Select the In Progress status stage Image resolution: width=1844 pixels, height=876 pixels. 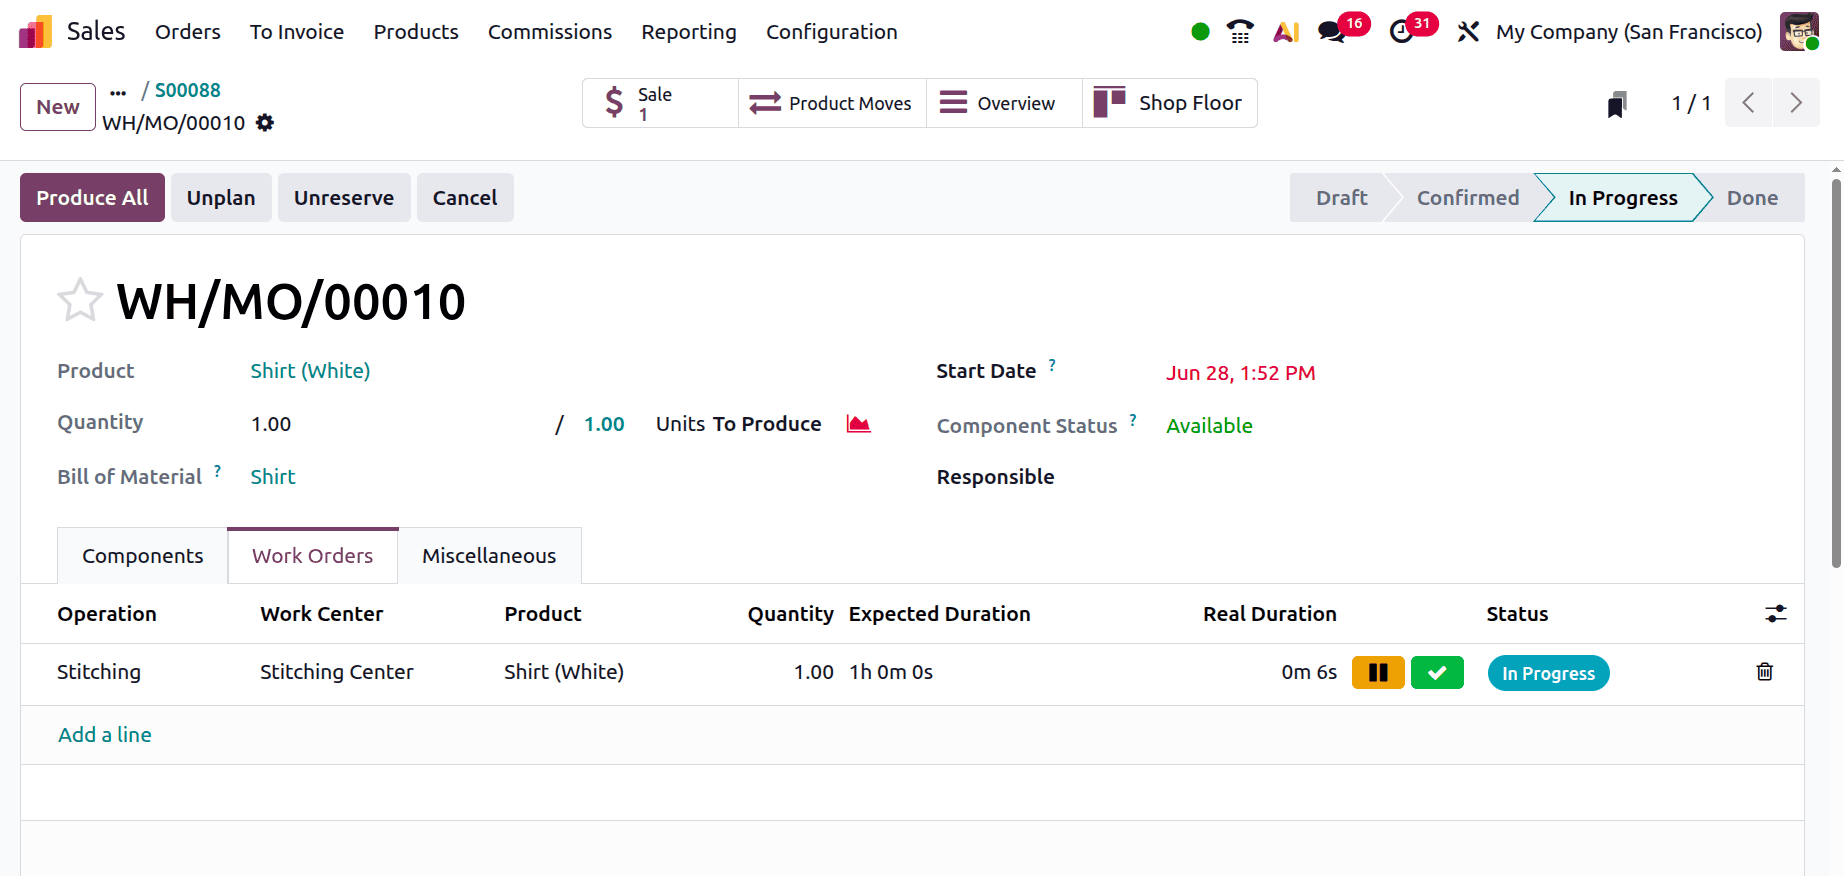(1622, 198)
